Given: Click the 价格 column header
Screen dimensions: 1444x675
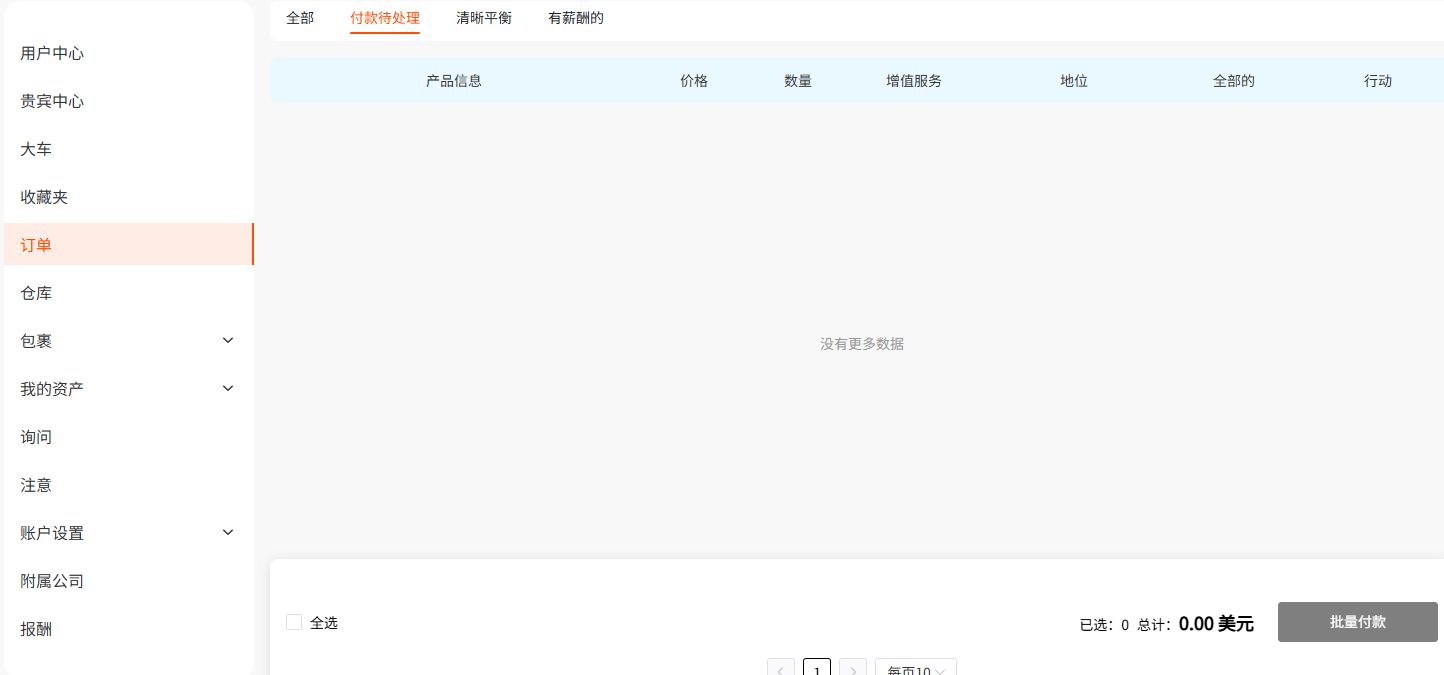Looking at the screenshot, I should tap(694, 81).
